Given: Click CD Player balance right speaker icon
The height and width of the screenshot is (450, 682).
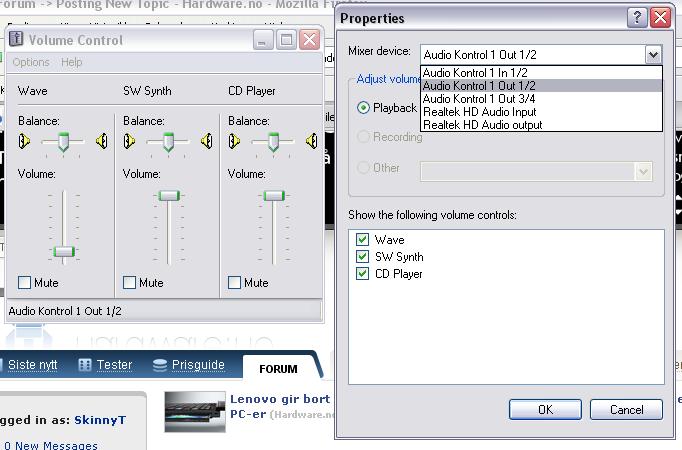Looking at the screenshot, I should (311, 141).
